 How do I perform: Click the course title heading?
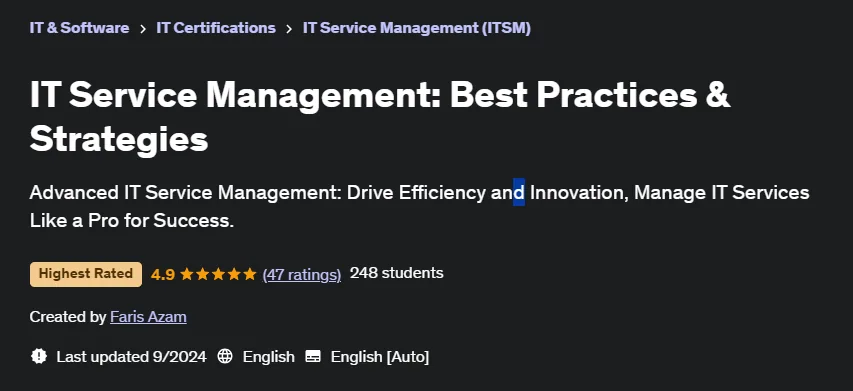[380, 117]
